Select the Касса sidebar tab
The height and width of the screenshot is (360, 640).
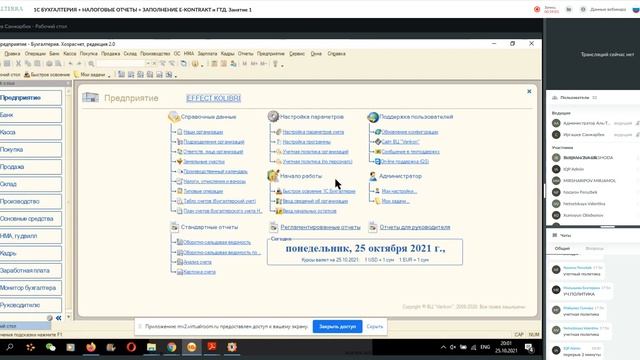tap(31, 132)
